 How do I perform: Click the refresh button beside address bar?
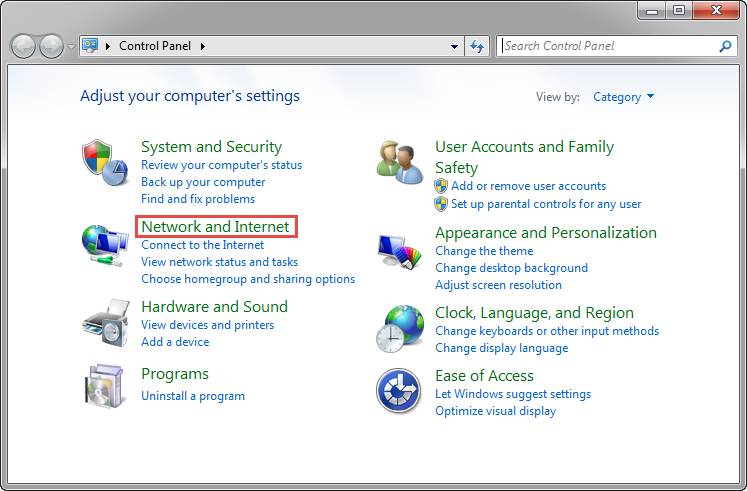pyautogui.click(x=477, y=46)
